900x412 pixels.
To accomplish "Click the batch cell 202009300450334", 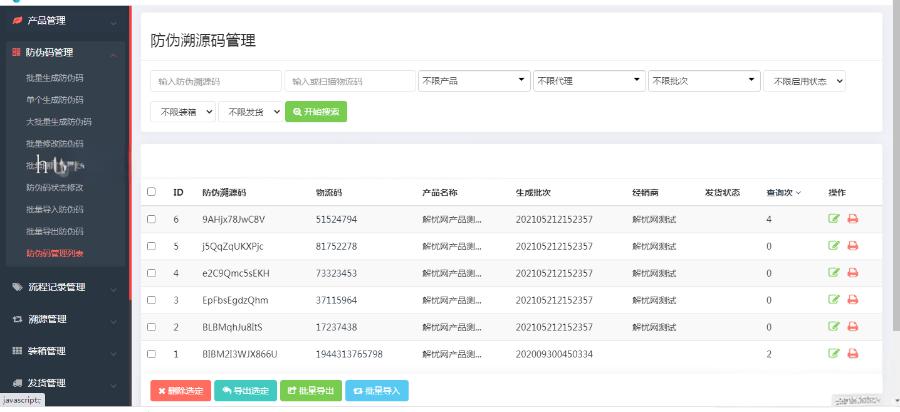I will (x=554, y=354).
